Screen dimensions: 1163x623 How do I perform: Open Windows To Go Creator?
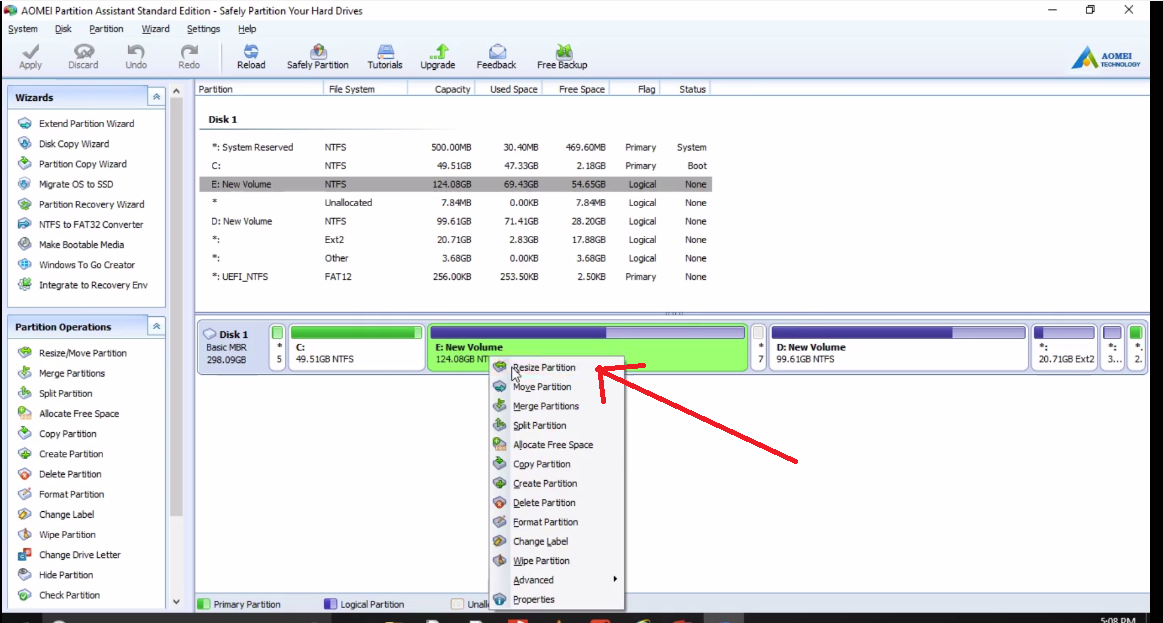(x=87, y=265)
